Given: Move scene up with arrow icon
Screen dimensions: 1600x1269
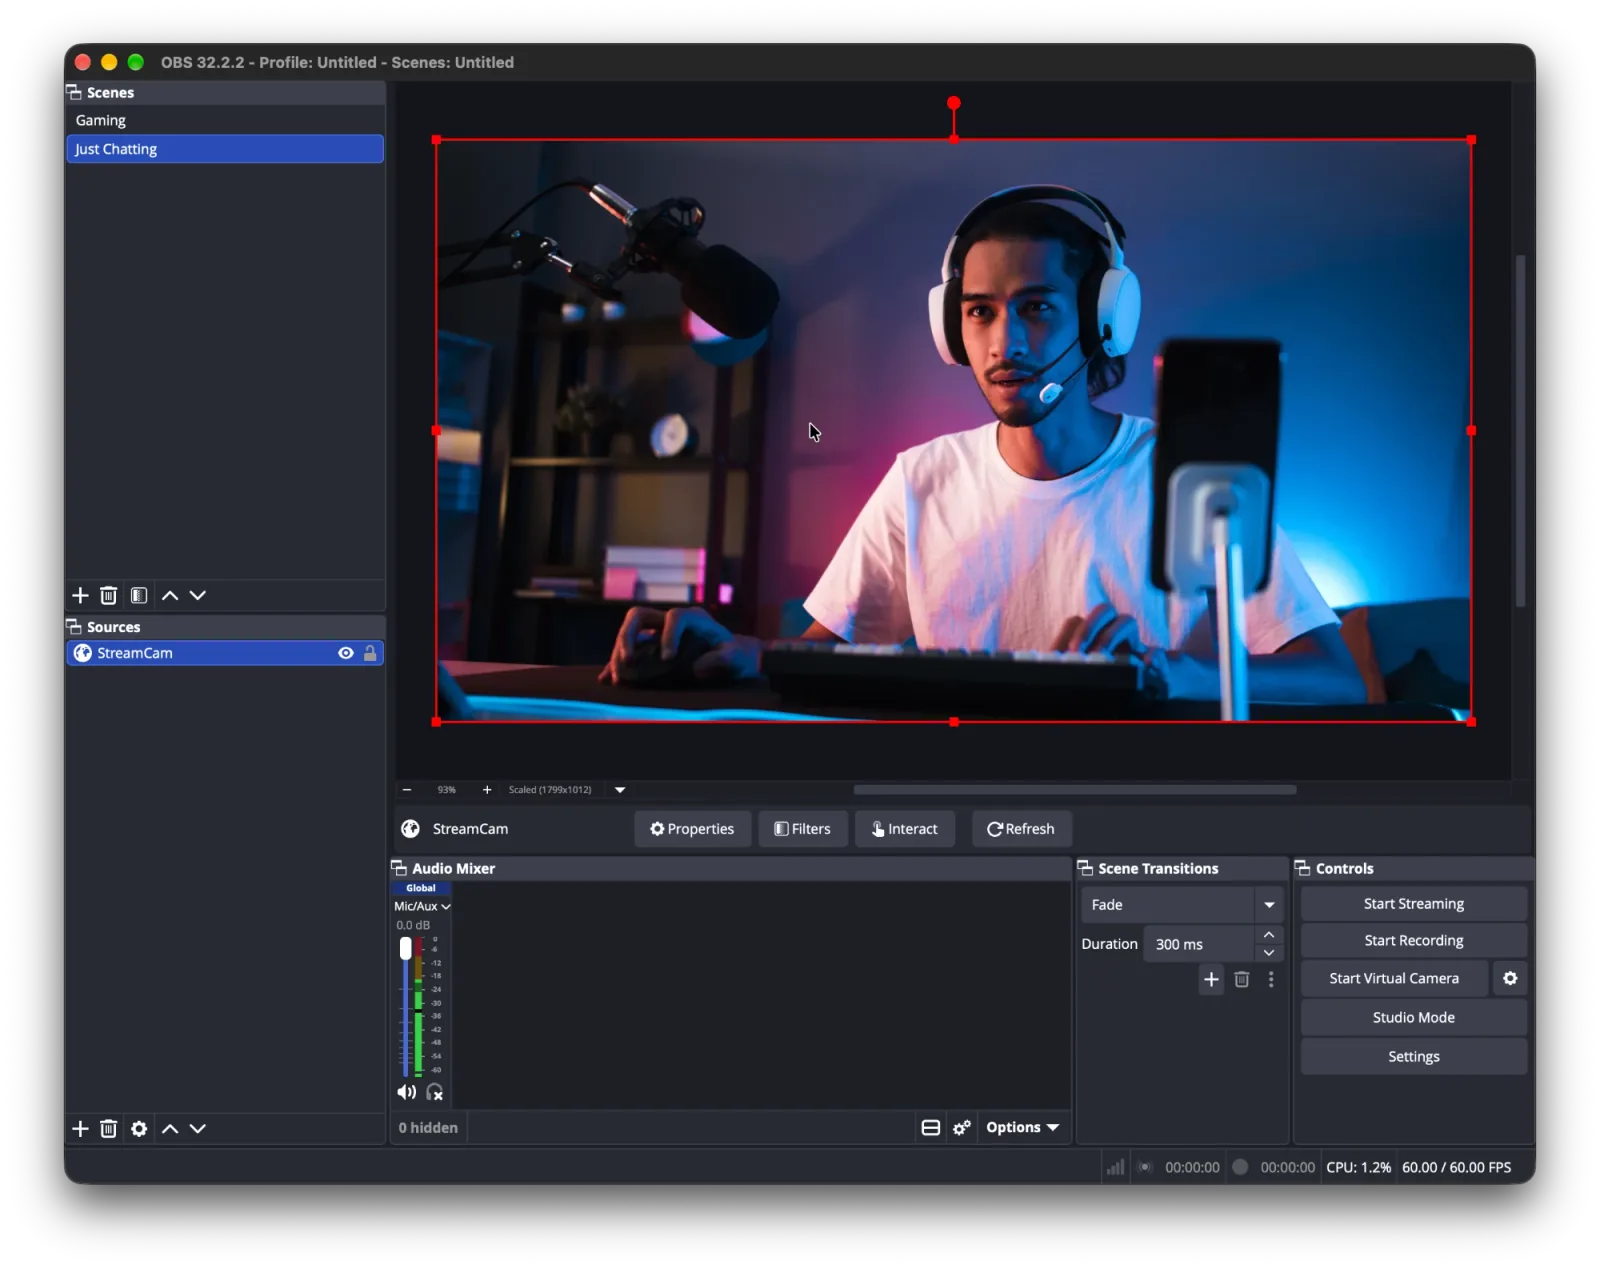Looking at the screenshot, I should [170, 596].
